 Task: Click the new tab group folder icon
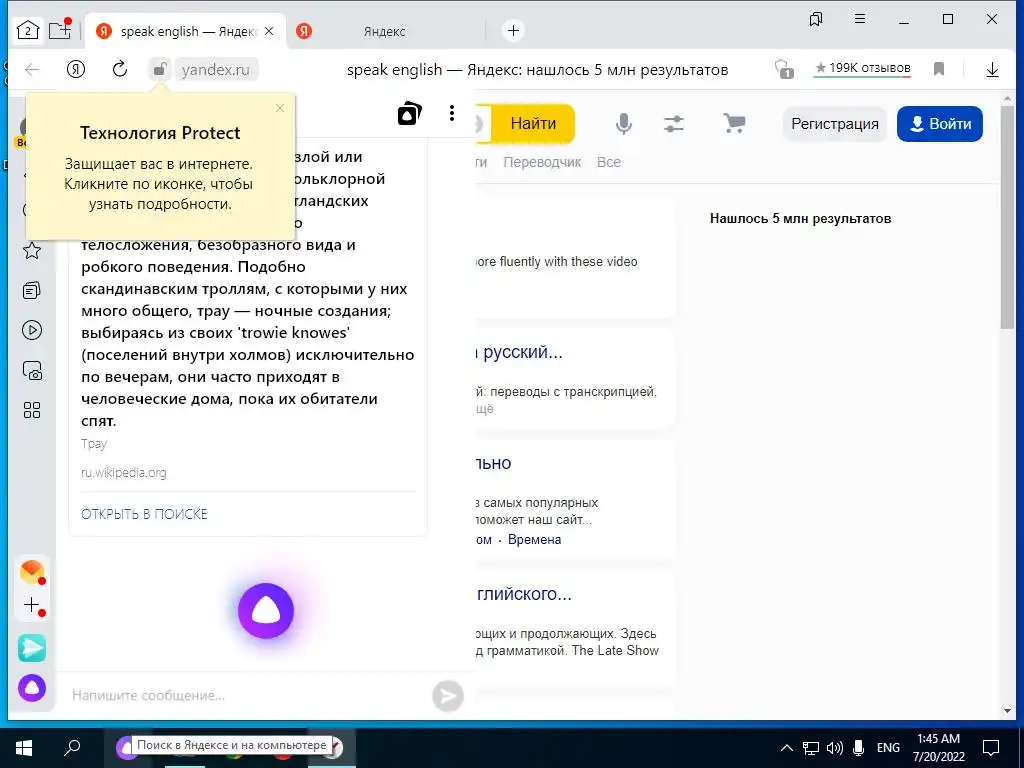(60, 30)
